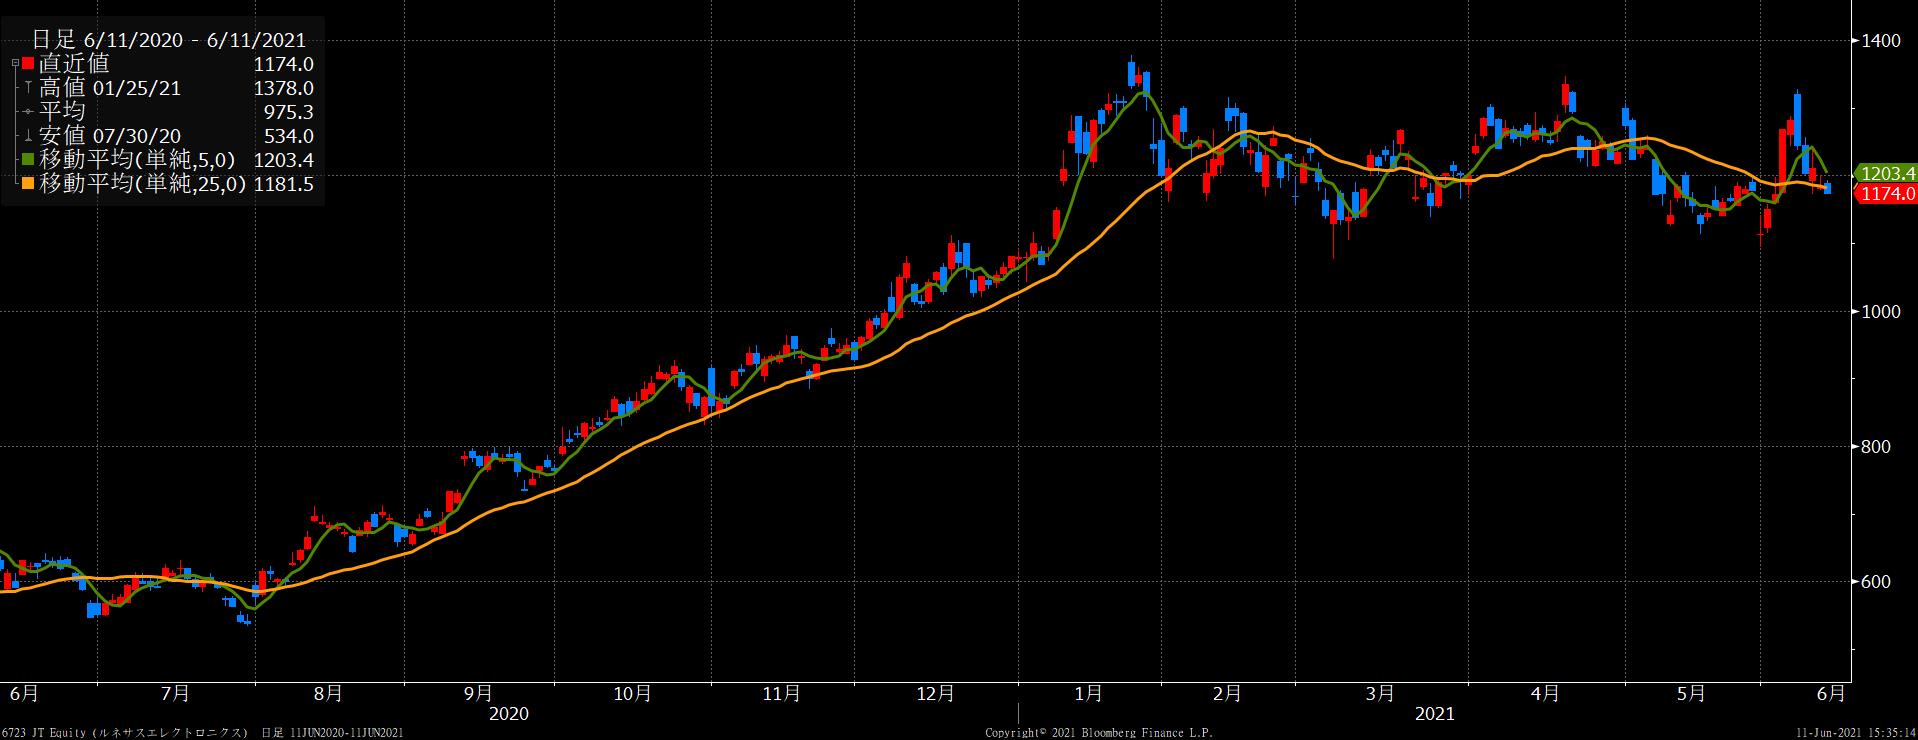The width and height of the screenshot is (1918, 740).
Task: Click the red 1174.0 last price tag
Action: click(x=1883, y=194)
